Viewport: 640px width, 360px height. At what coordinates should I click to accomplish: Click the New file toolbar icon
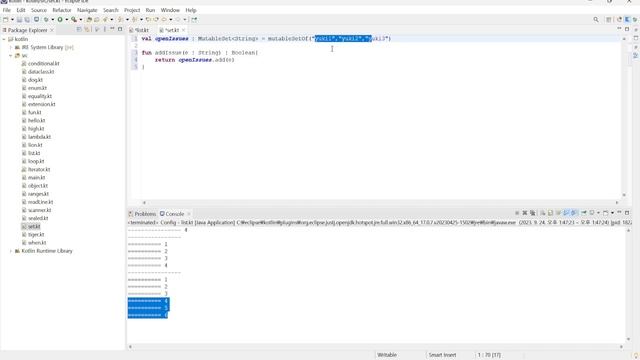tap(5, 20)
